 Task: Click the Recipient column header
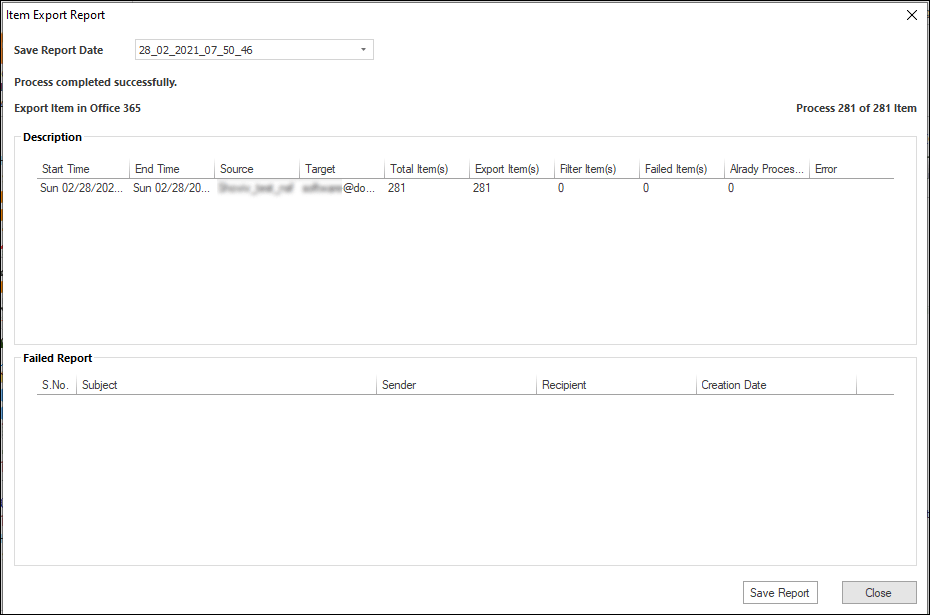tap(616, 385)
